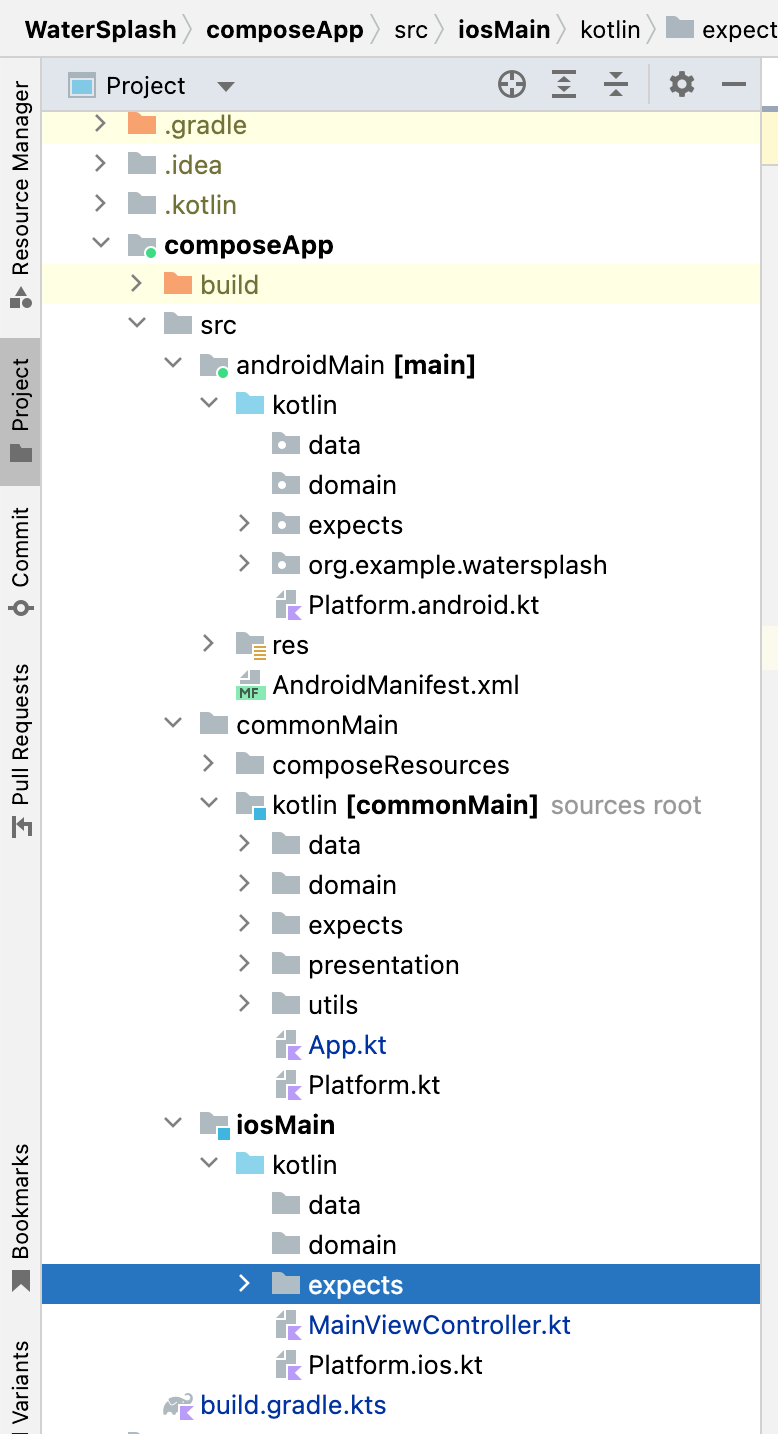Switch to the Variants tool window

pos(19,1380)
